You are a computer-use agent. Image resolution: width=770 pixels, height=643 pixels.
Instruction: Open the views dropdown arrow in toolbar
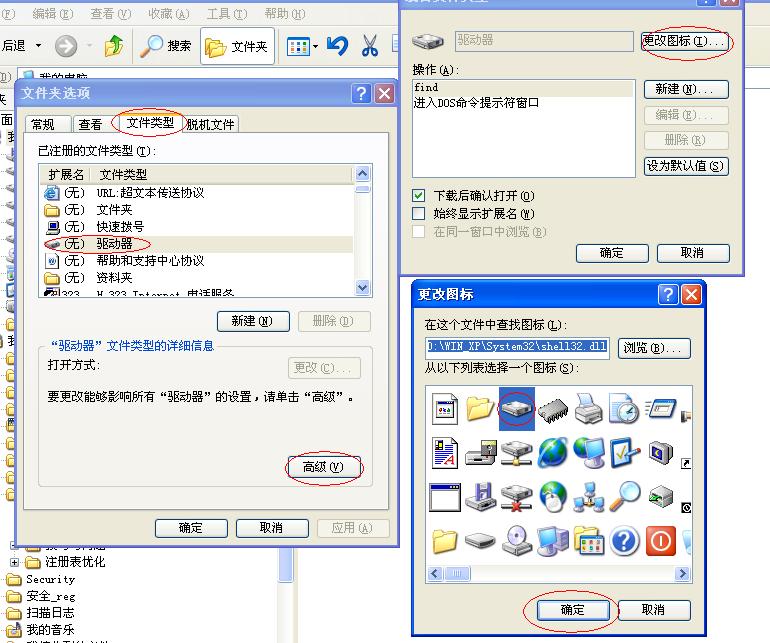[315, 47]
